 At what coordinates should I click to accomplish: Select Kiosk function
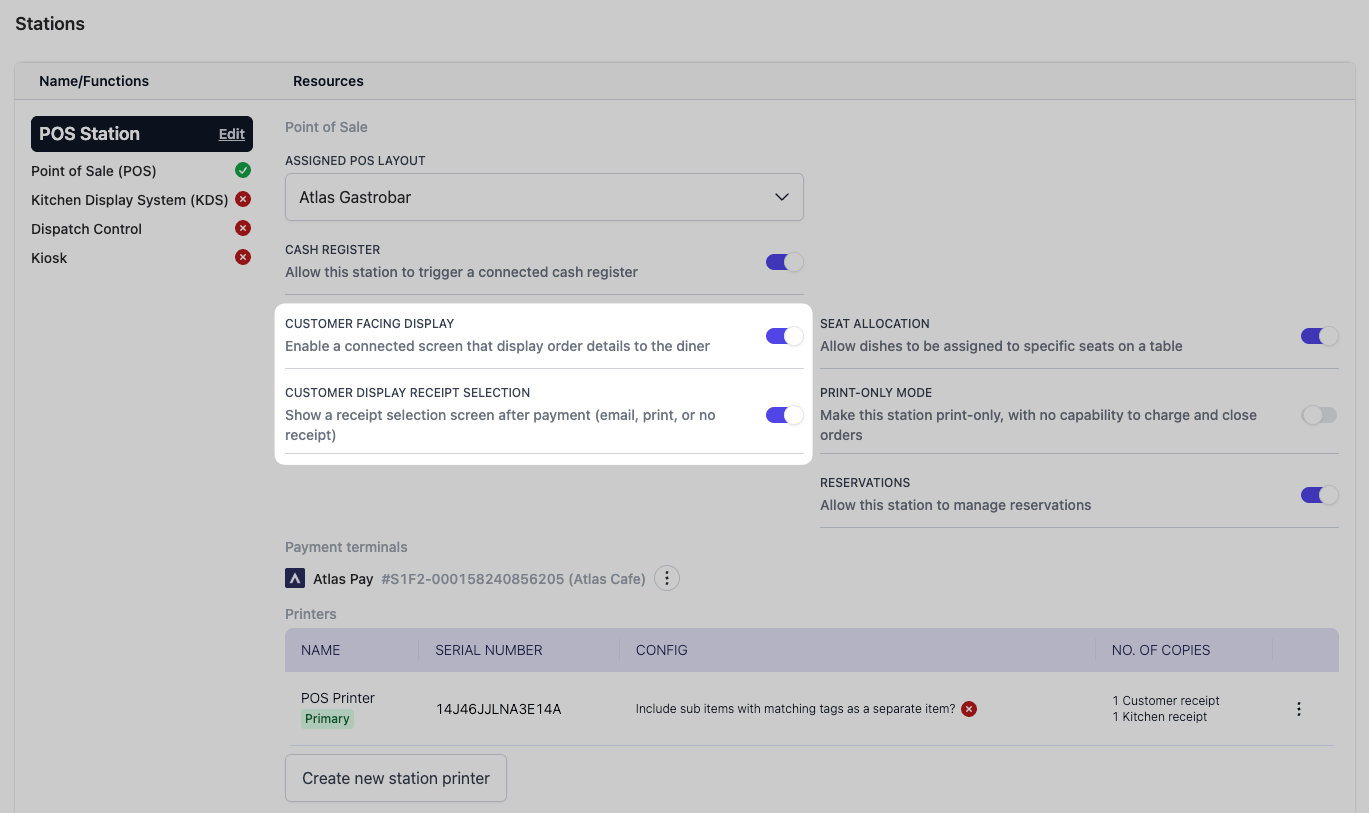49,258
